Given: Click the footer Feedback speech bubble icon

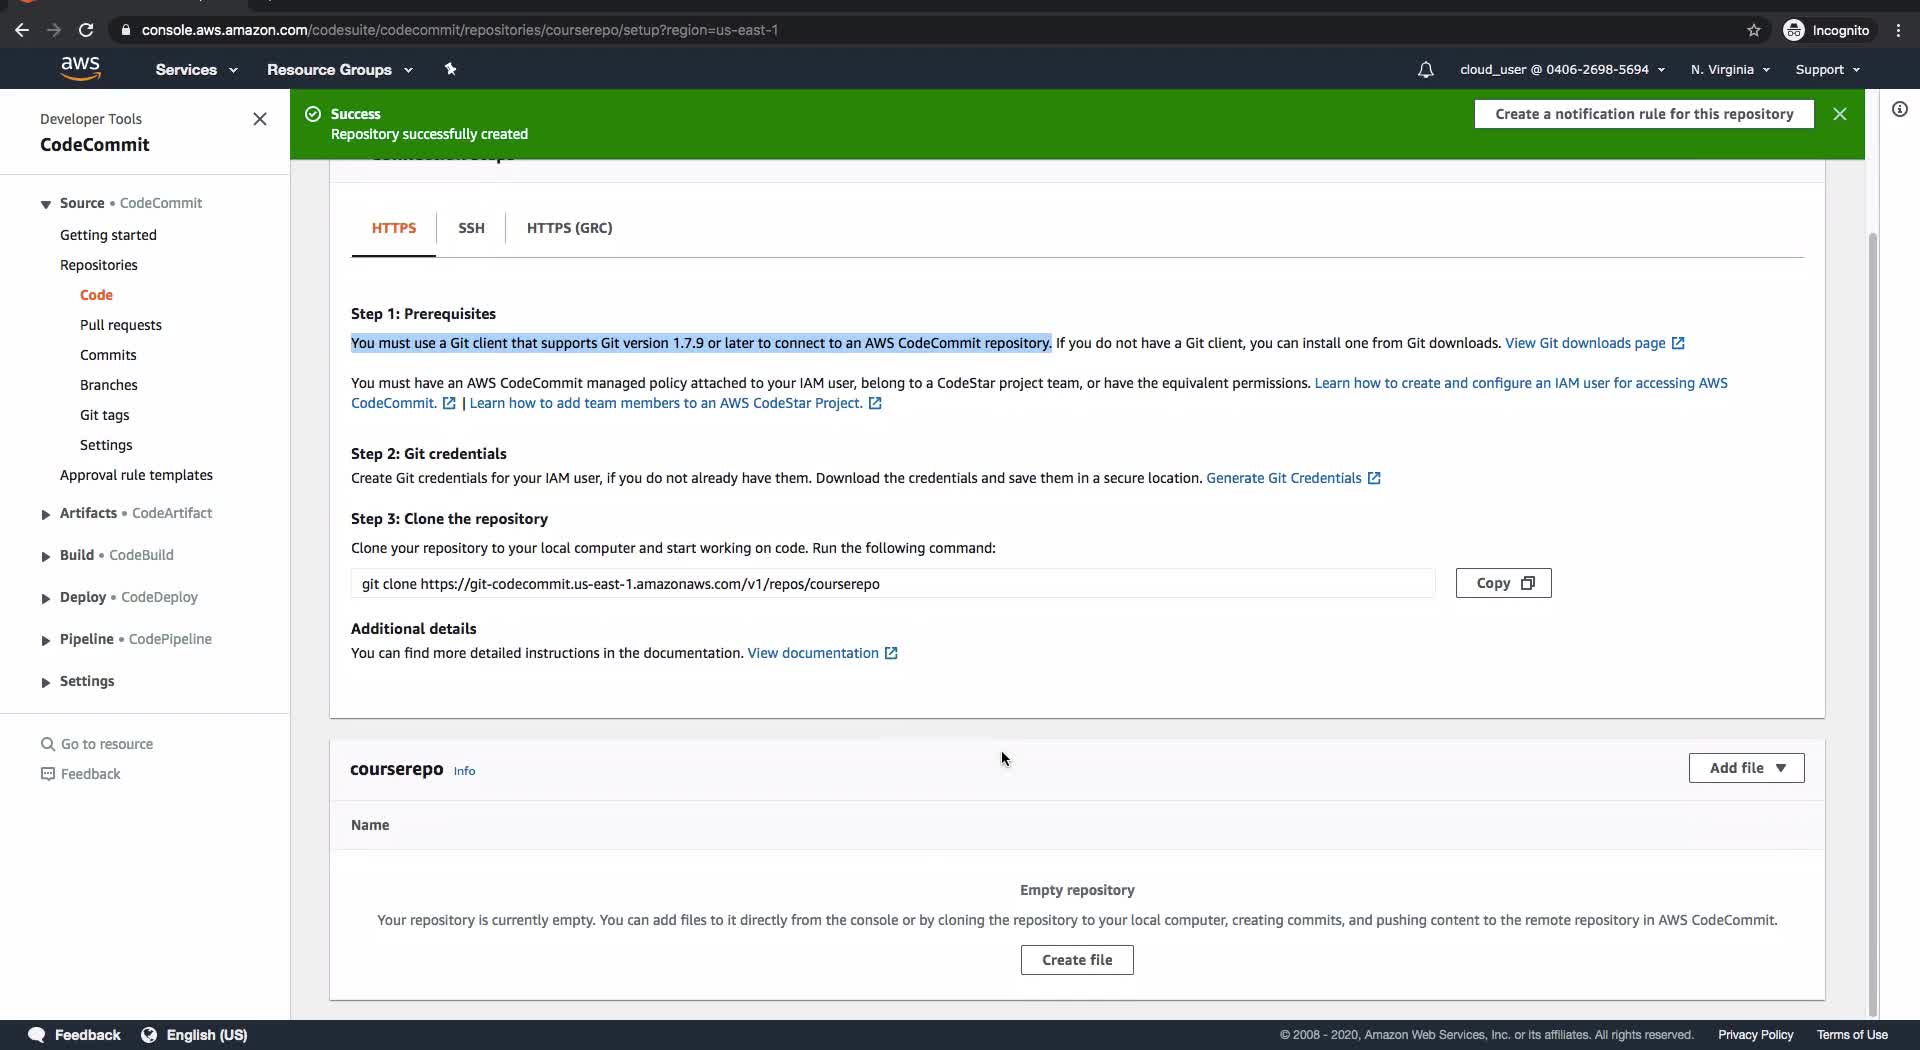Looking at the screenshot, I should click(x=36, y=1035).
